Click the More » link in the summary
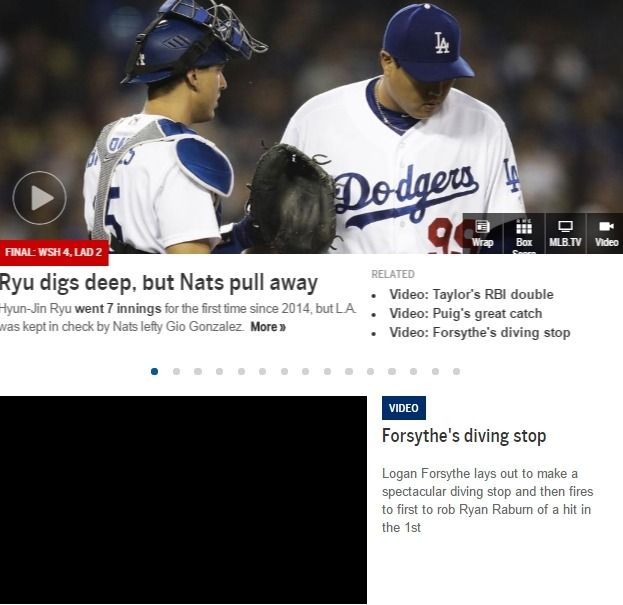 click(x=268, y=327)
